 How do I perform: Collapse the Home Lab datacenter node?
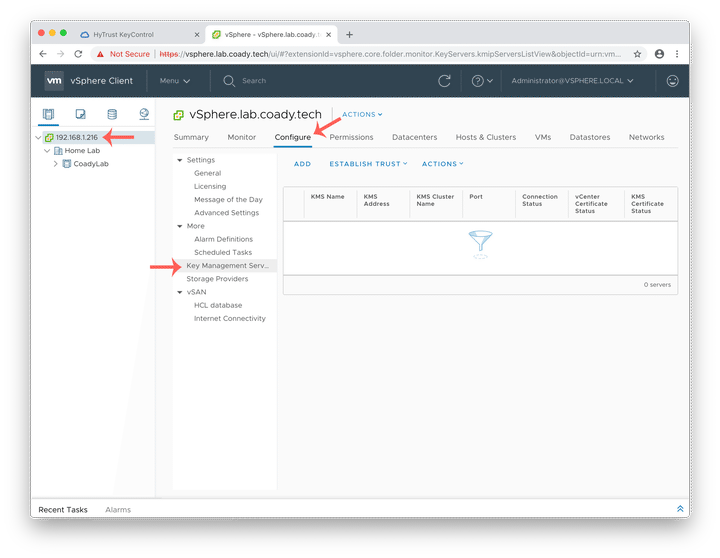pos(47,151)
